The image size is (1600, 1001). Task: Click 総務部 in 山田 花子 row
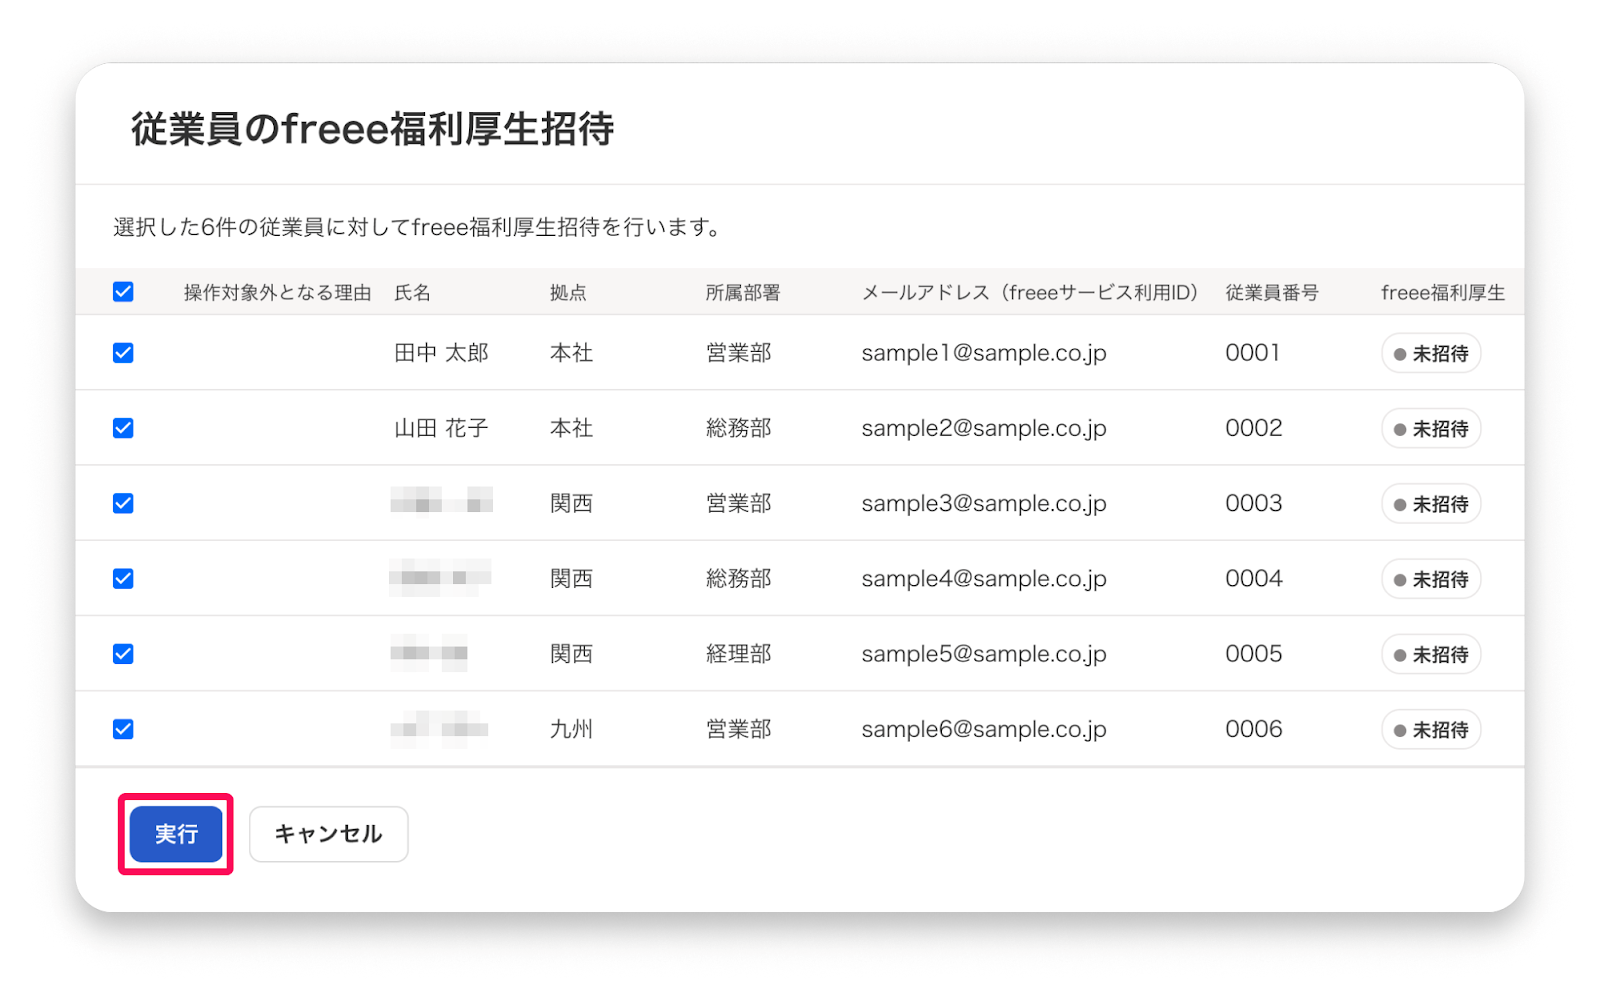pyautogui.click(x=739, y=428)
